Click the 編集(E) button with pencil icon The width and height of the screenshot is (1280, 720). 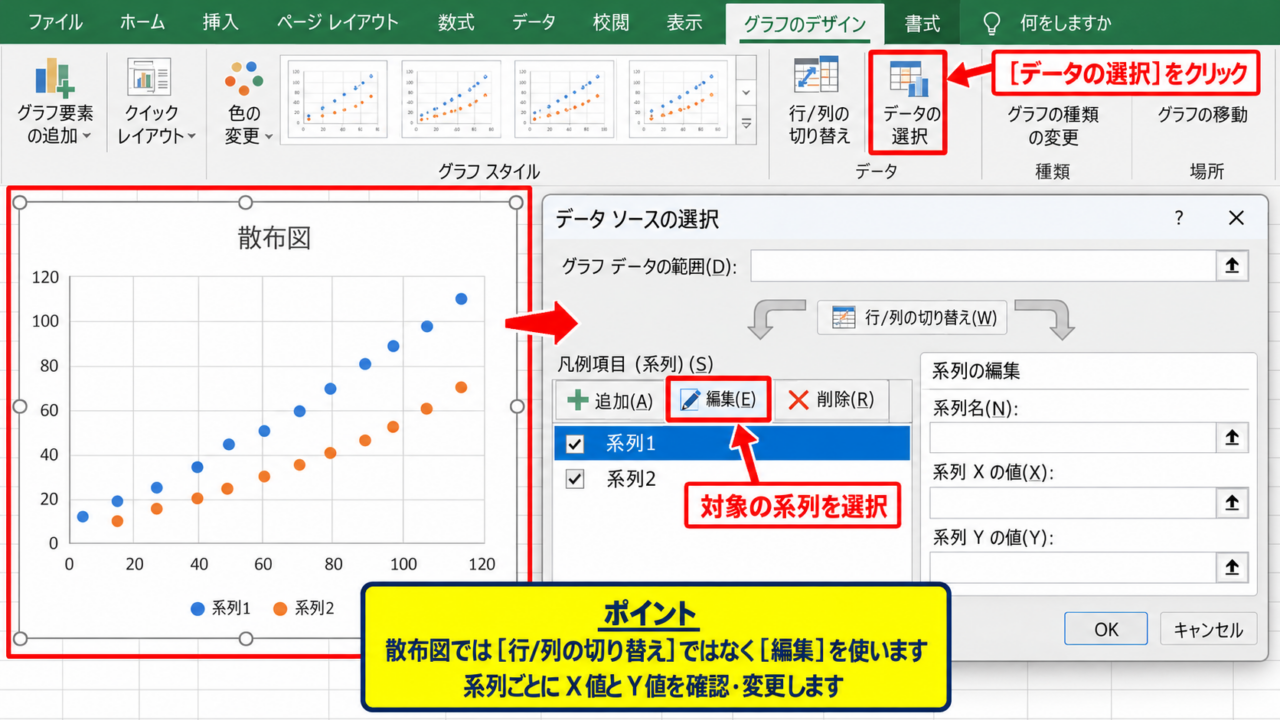718,400
